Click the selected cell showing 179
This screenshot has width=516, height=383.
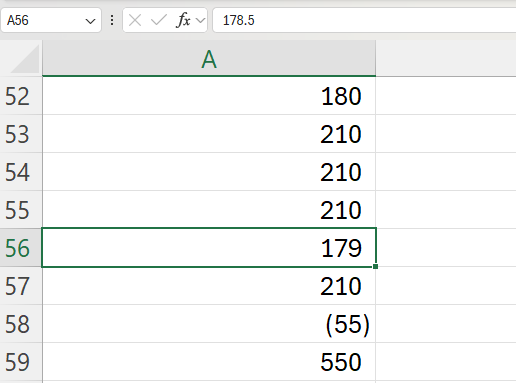pos(209,248)
